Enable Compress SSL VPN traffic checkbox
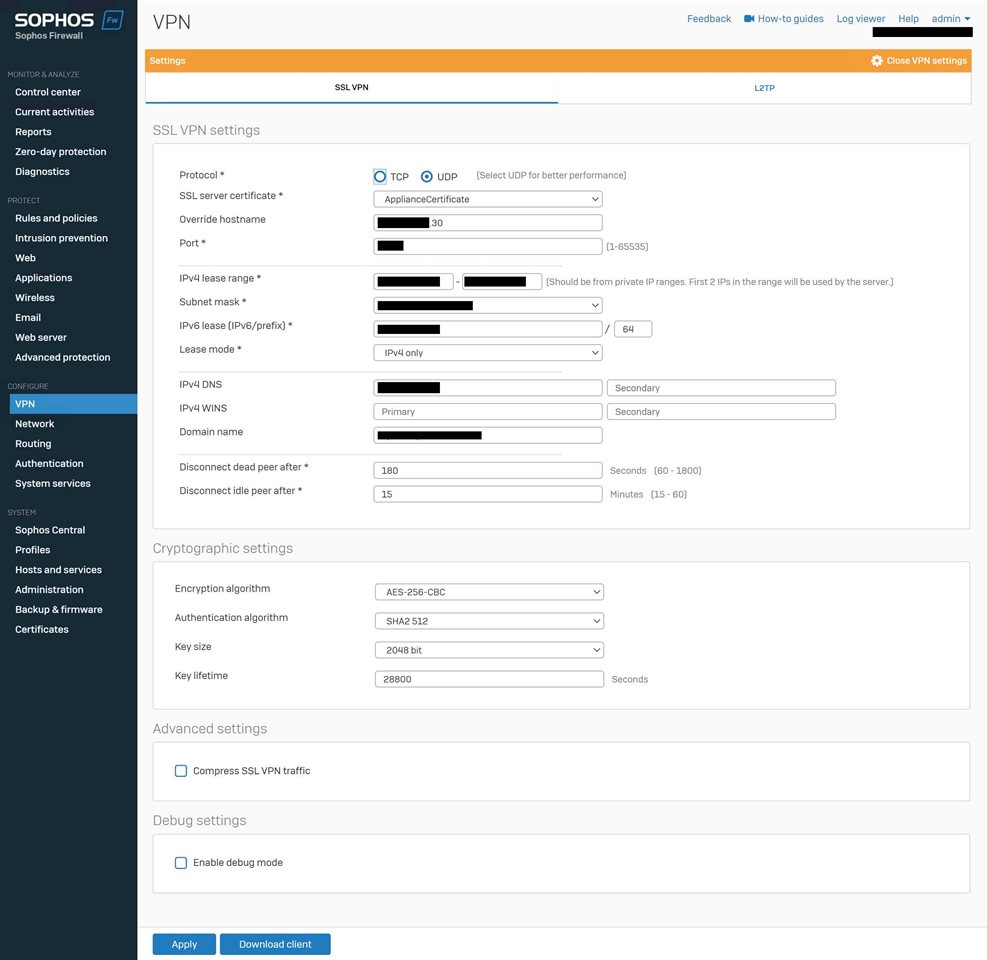This screenshot has height=960, width=987. (x=181, y=771)
